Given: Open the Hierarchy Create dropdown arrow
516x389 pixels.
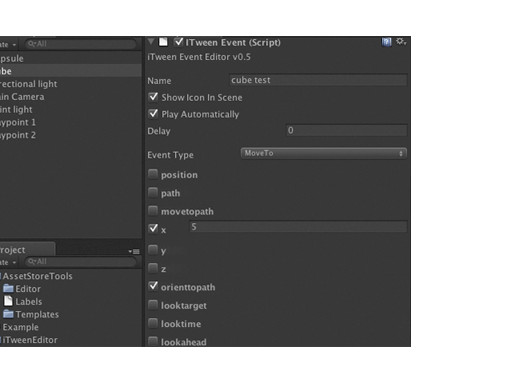Looking at the screenshot, I should [14, 44].
